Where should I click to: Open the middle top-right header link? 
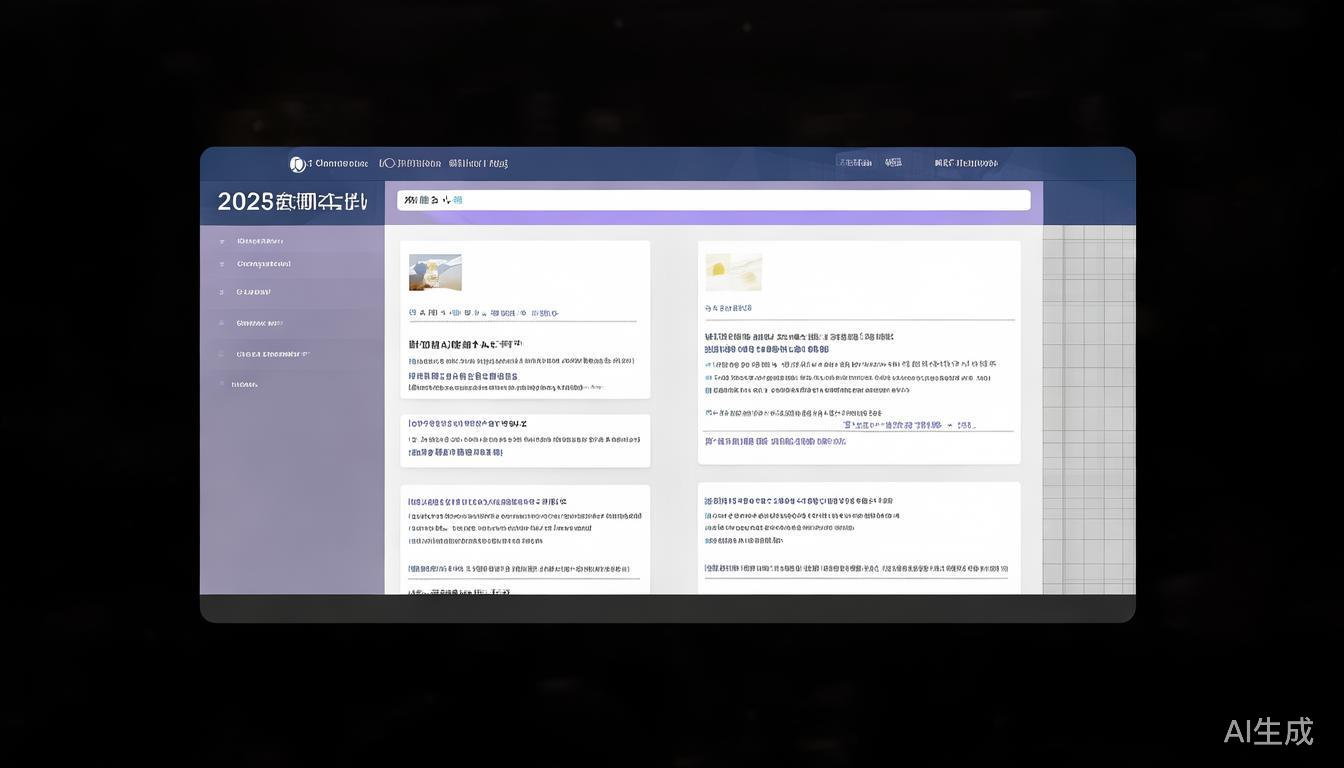coord(893,163)
